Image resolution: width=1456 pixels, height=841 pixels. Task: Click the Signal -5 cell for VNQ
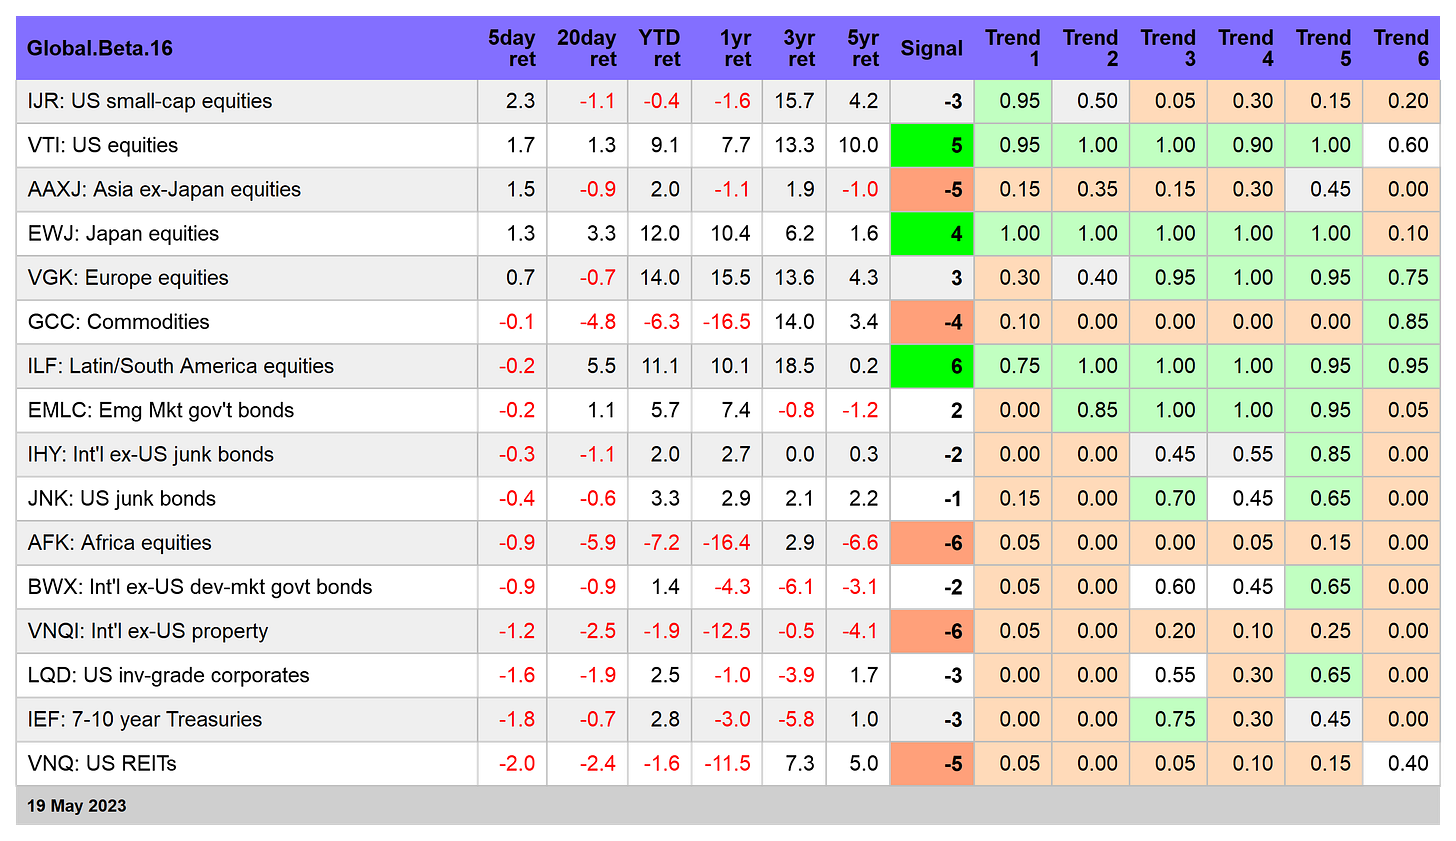932,763
